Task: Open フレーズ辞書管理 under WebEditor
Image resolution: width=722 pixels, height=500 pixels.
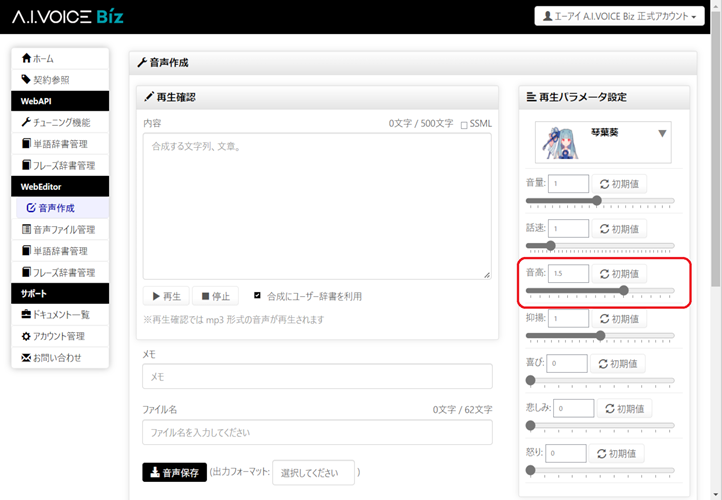Action: [60, 272]
